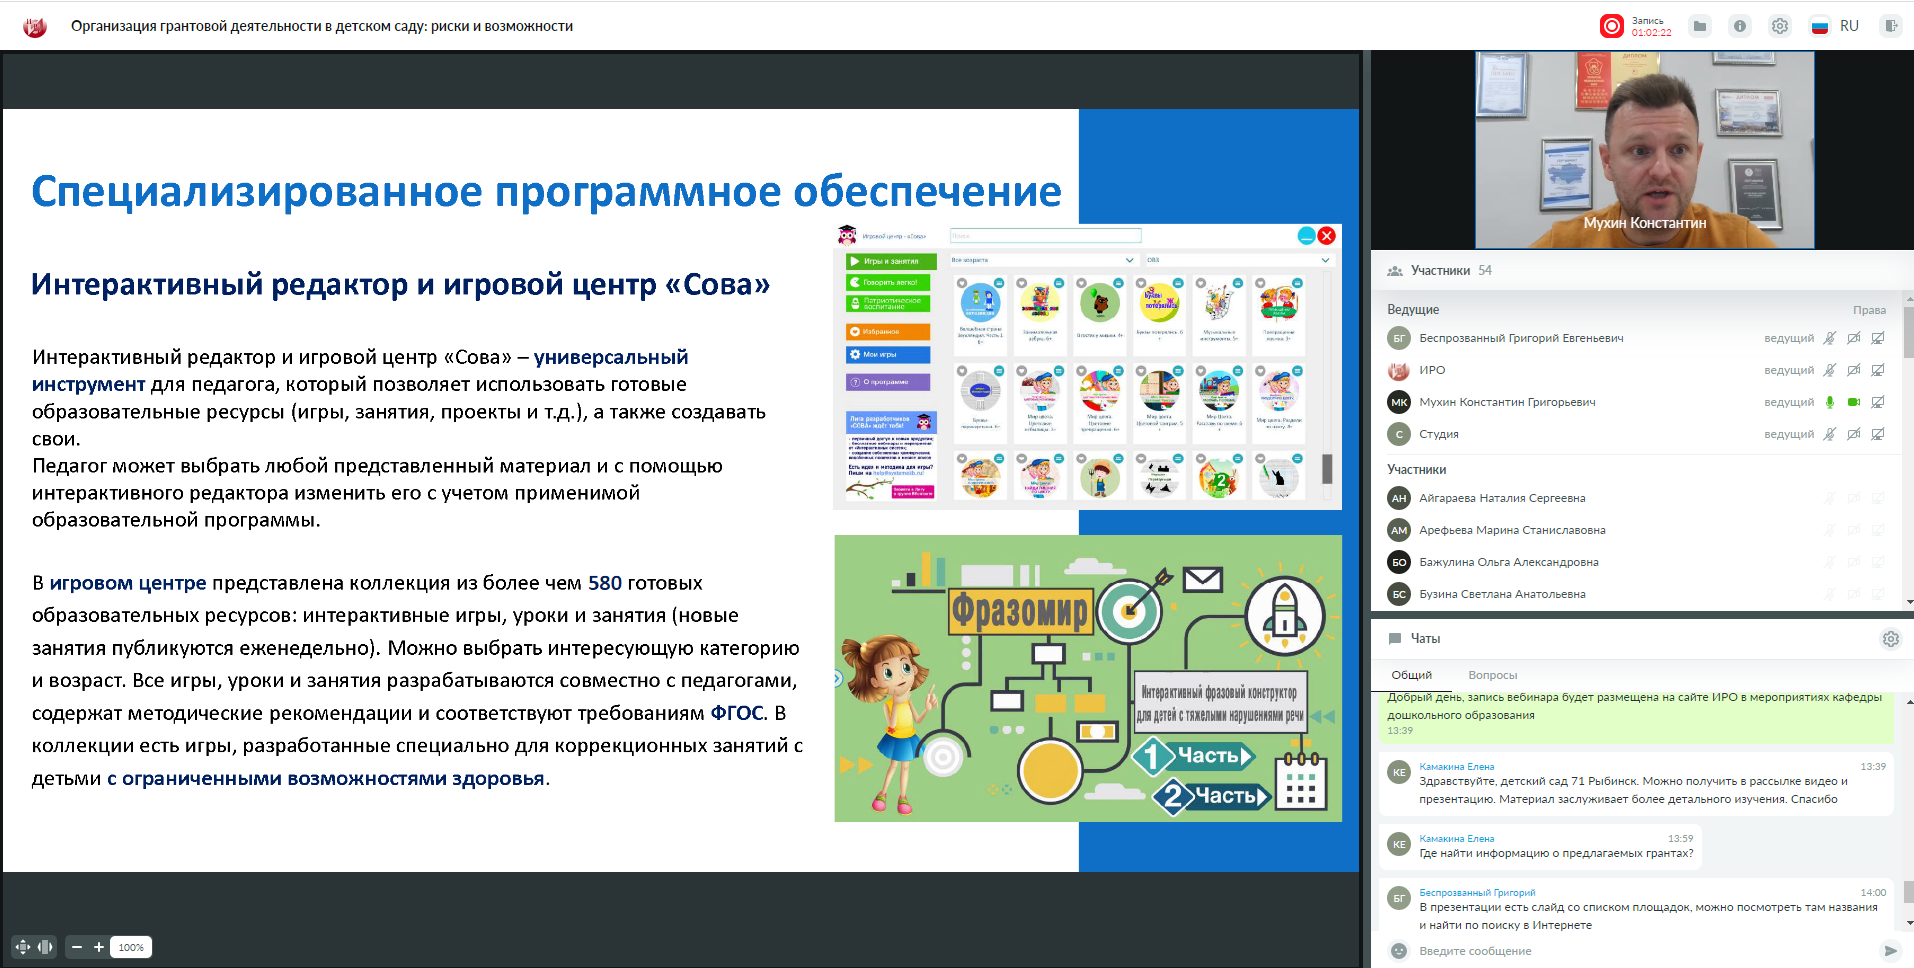The image size is (1914, 968).
Task: Toggle screen sharing for Беспрозванный Григорий Евгеньевич
Action: 1877,338
